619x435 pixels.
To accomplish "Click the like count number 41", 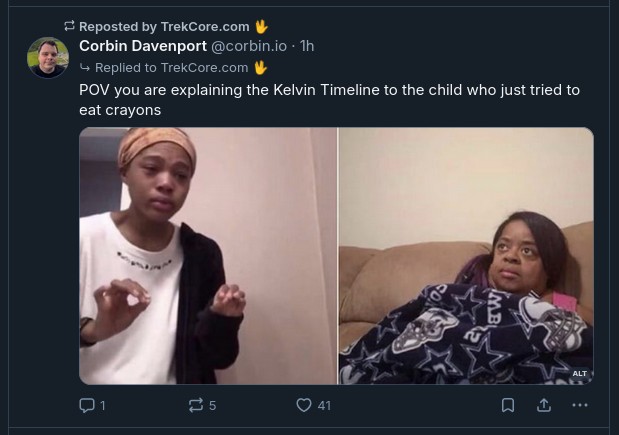I will pos(324,405).
